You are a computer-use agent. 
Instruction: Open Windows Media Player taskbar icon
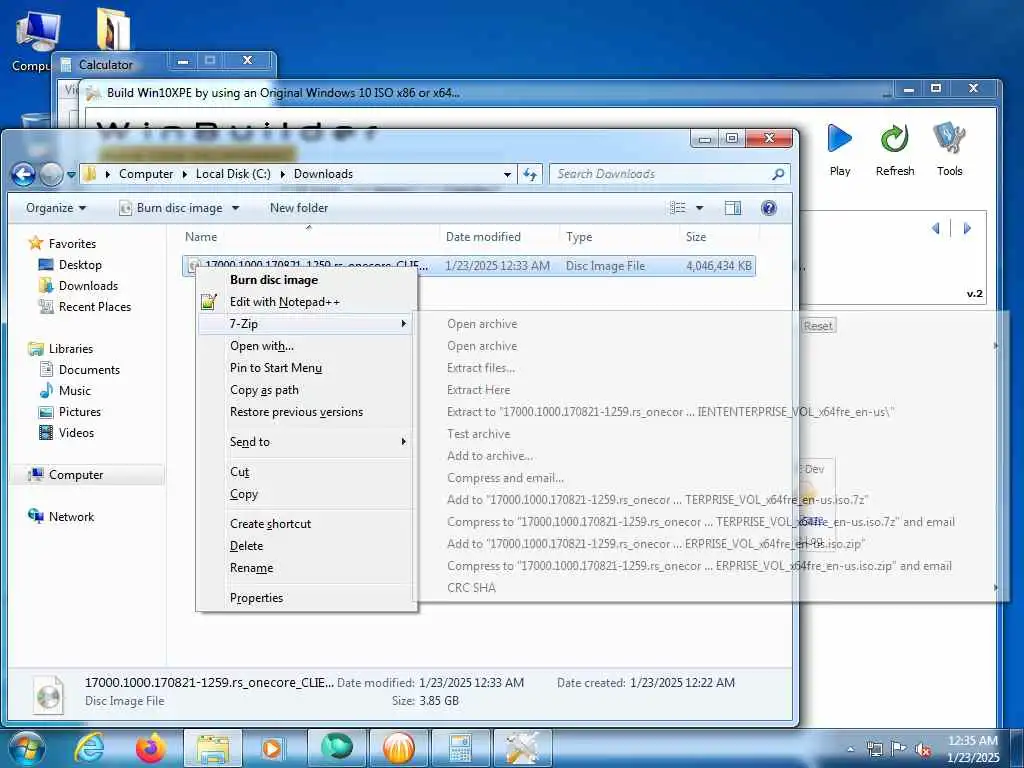coord(271,748)
